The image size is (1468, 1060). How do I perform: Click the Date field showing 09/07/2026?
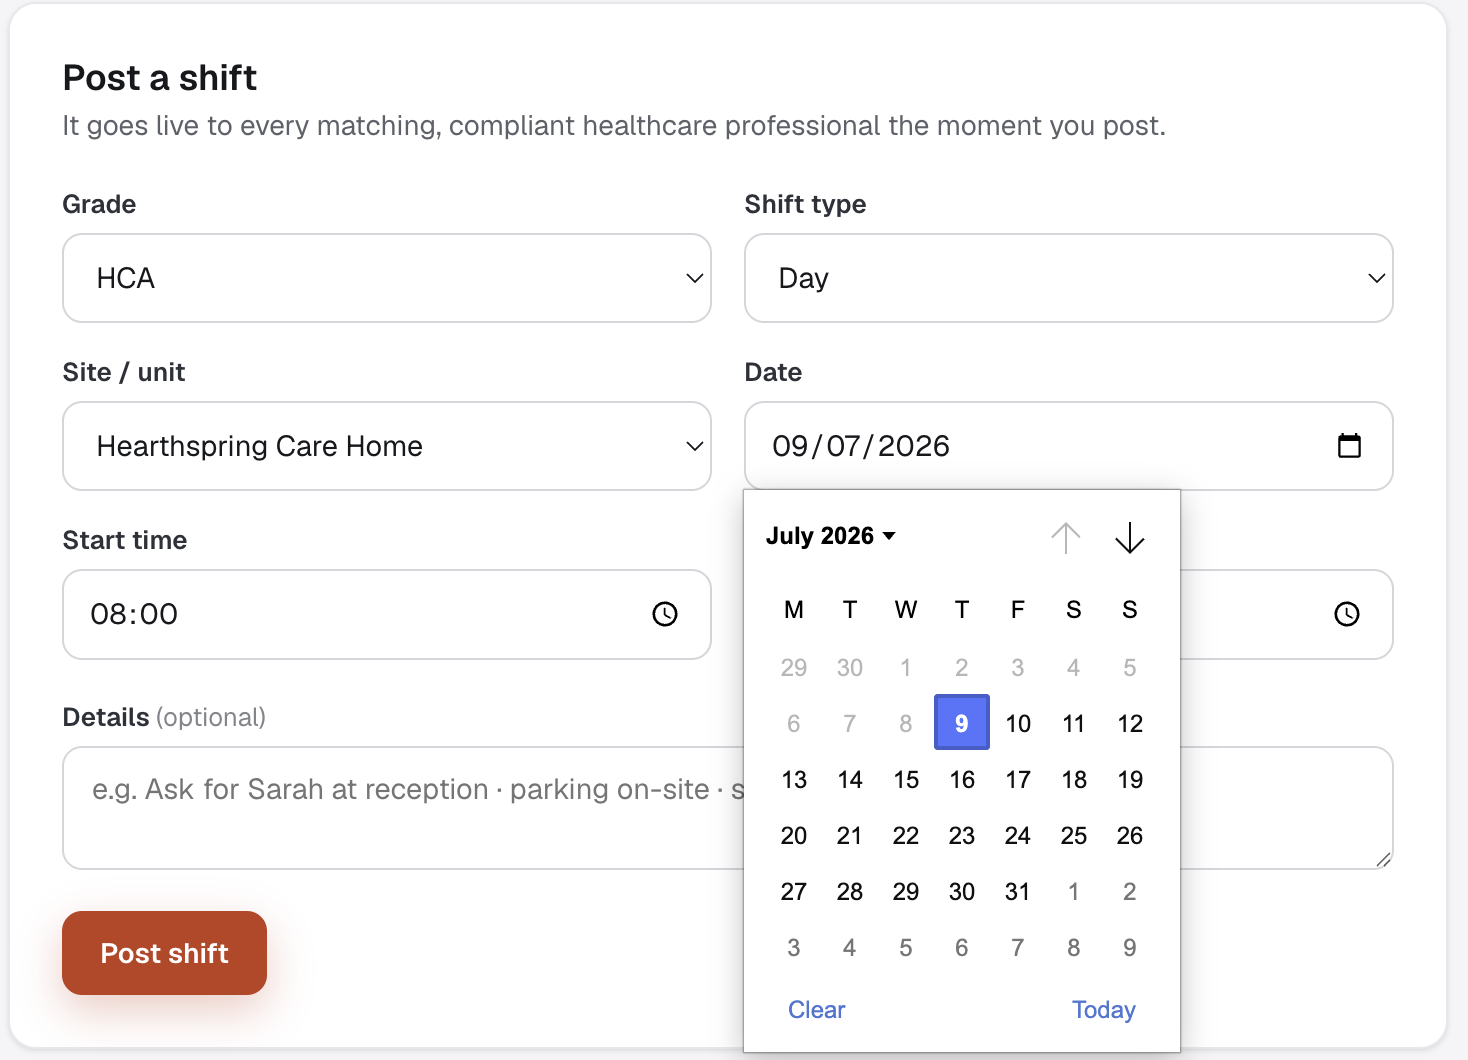1069,446
